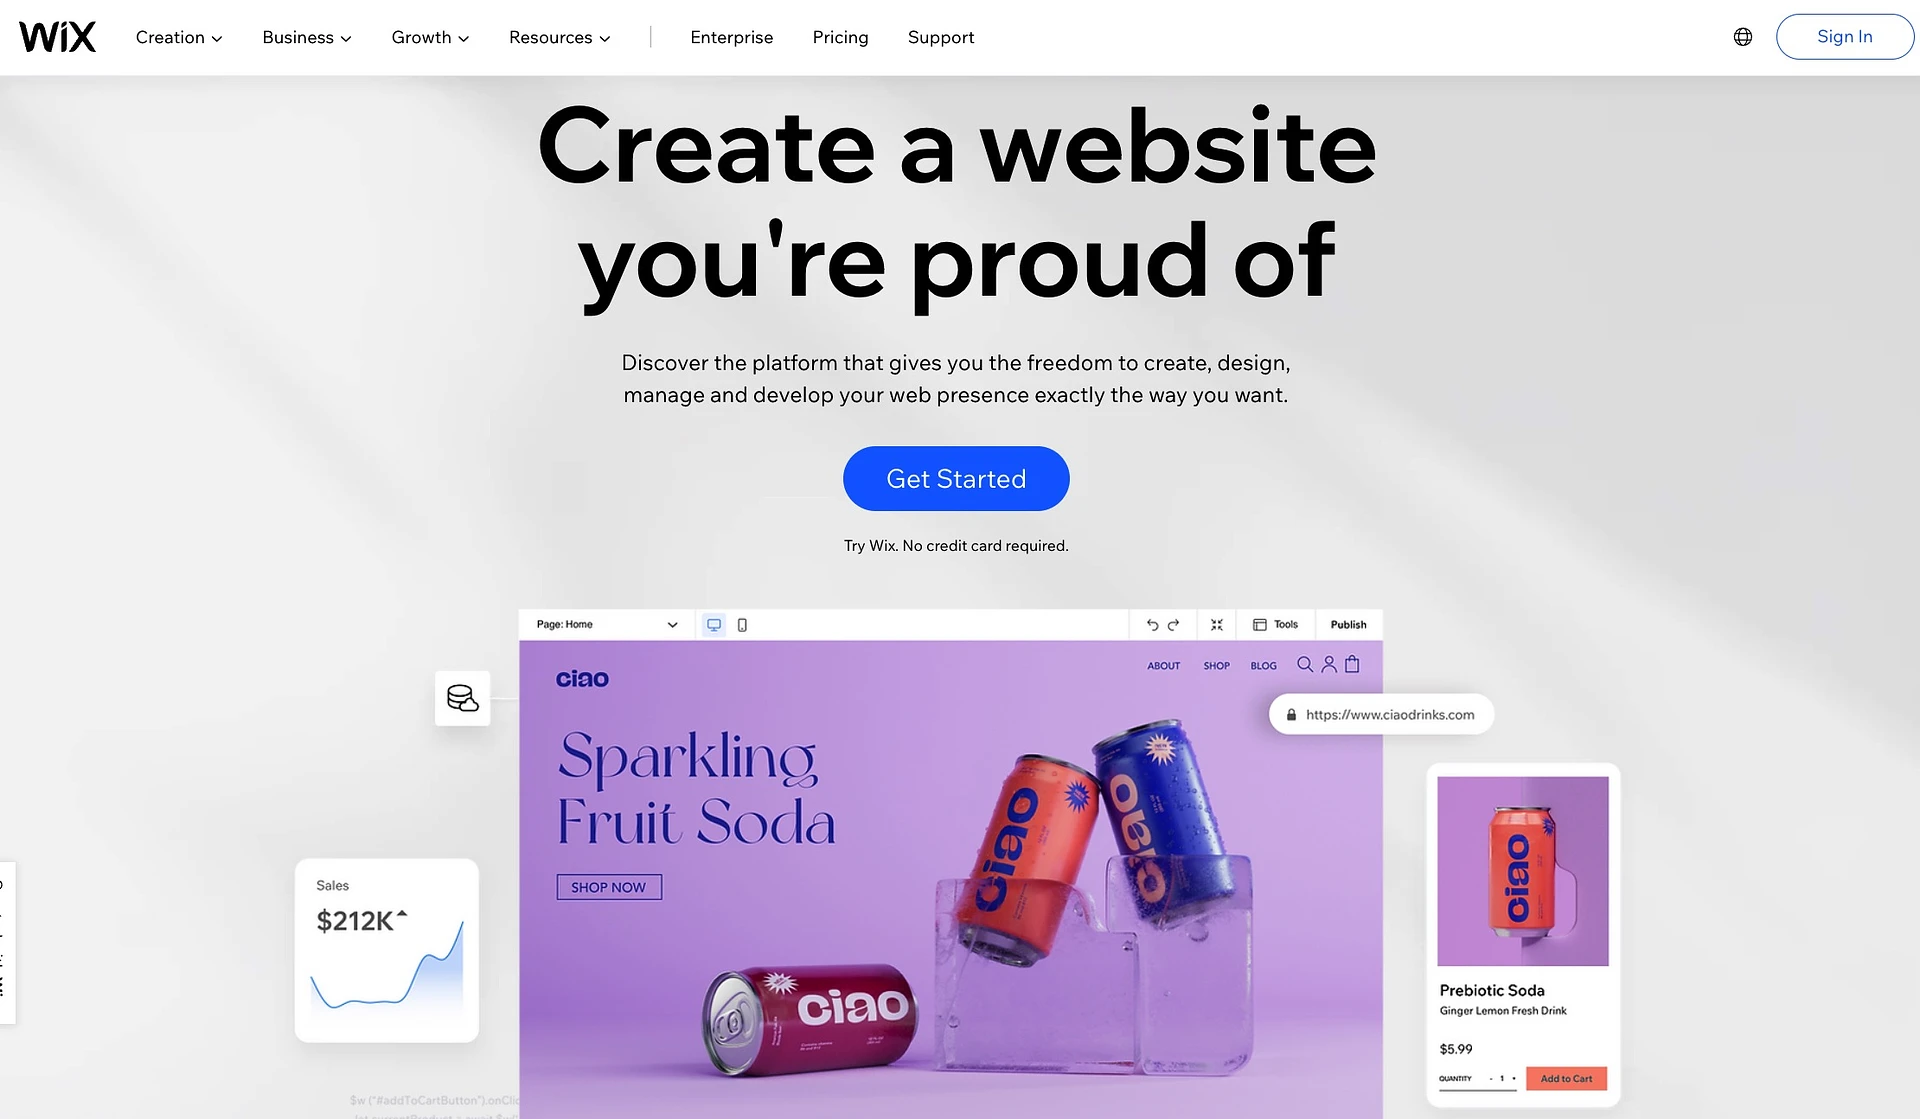1920x1119 pixels.
Task: Click the Get Started button
Action: point(956,478)
